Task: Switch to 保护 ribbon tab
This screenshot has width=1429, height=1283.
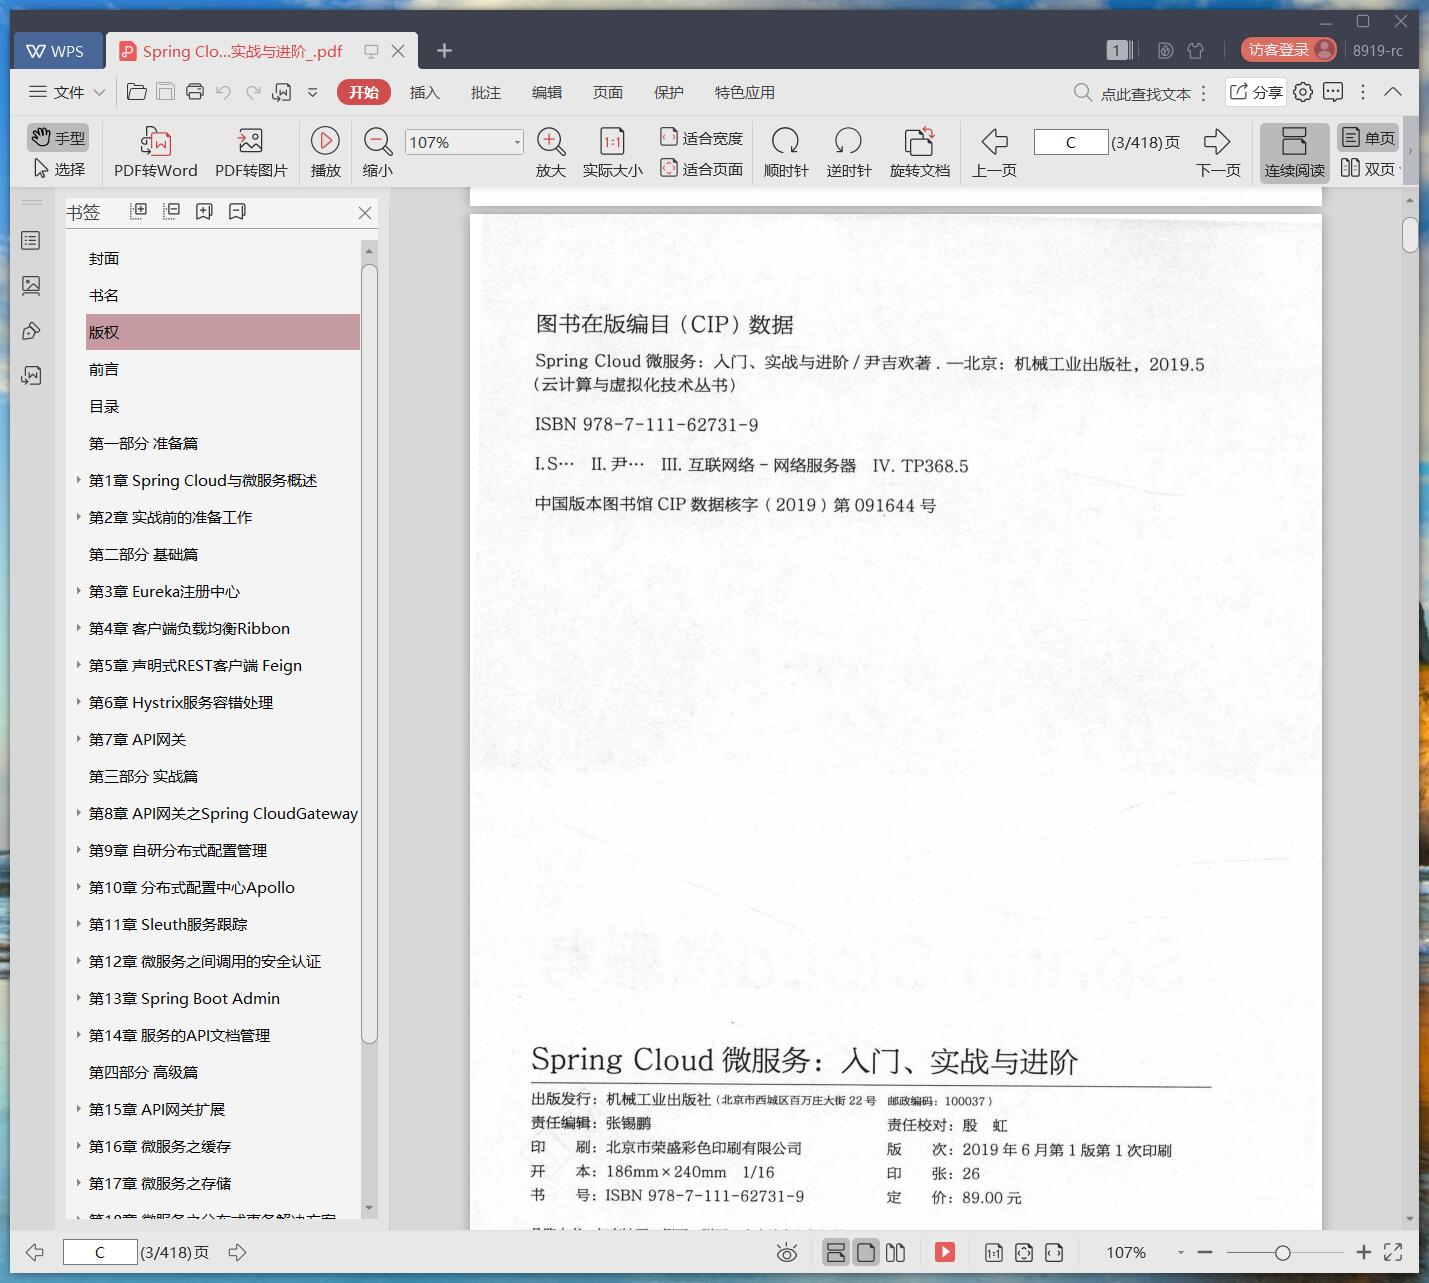Action: 668,92
